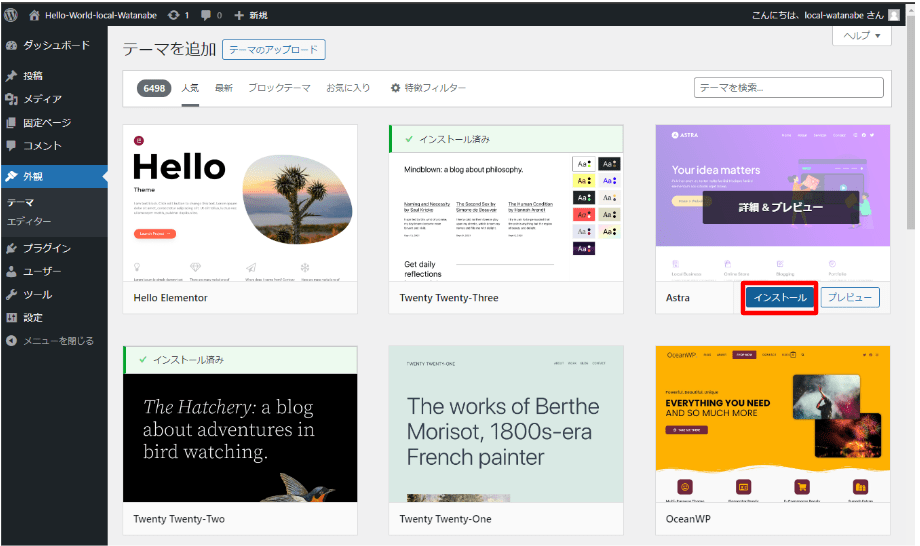Click テーマを追加 page heading
Image resolution: width=920 pixels, height=546 pixels.
tap(169, 49)
